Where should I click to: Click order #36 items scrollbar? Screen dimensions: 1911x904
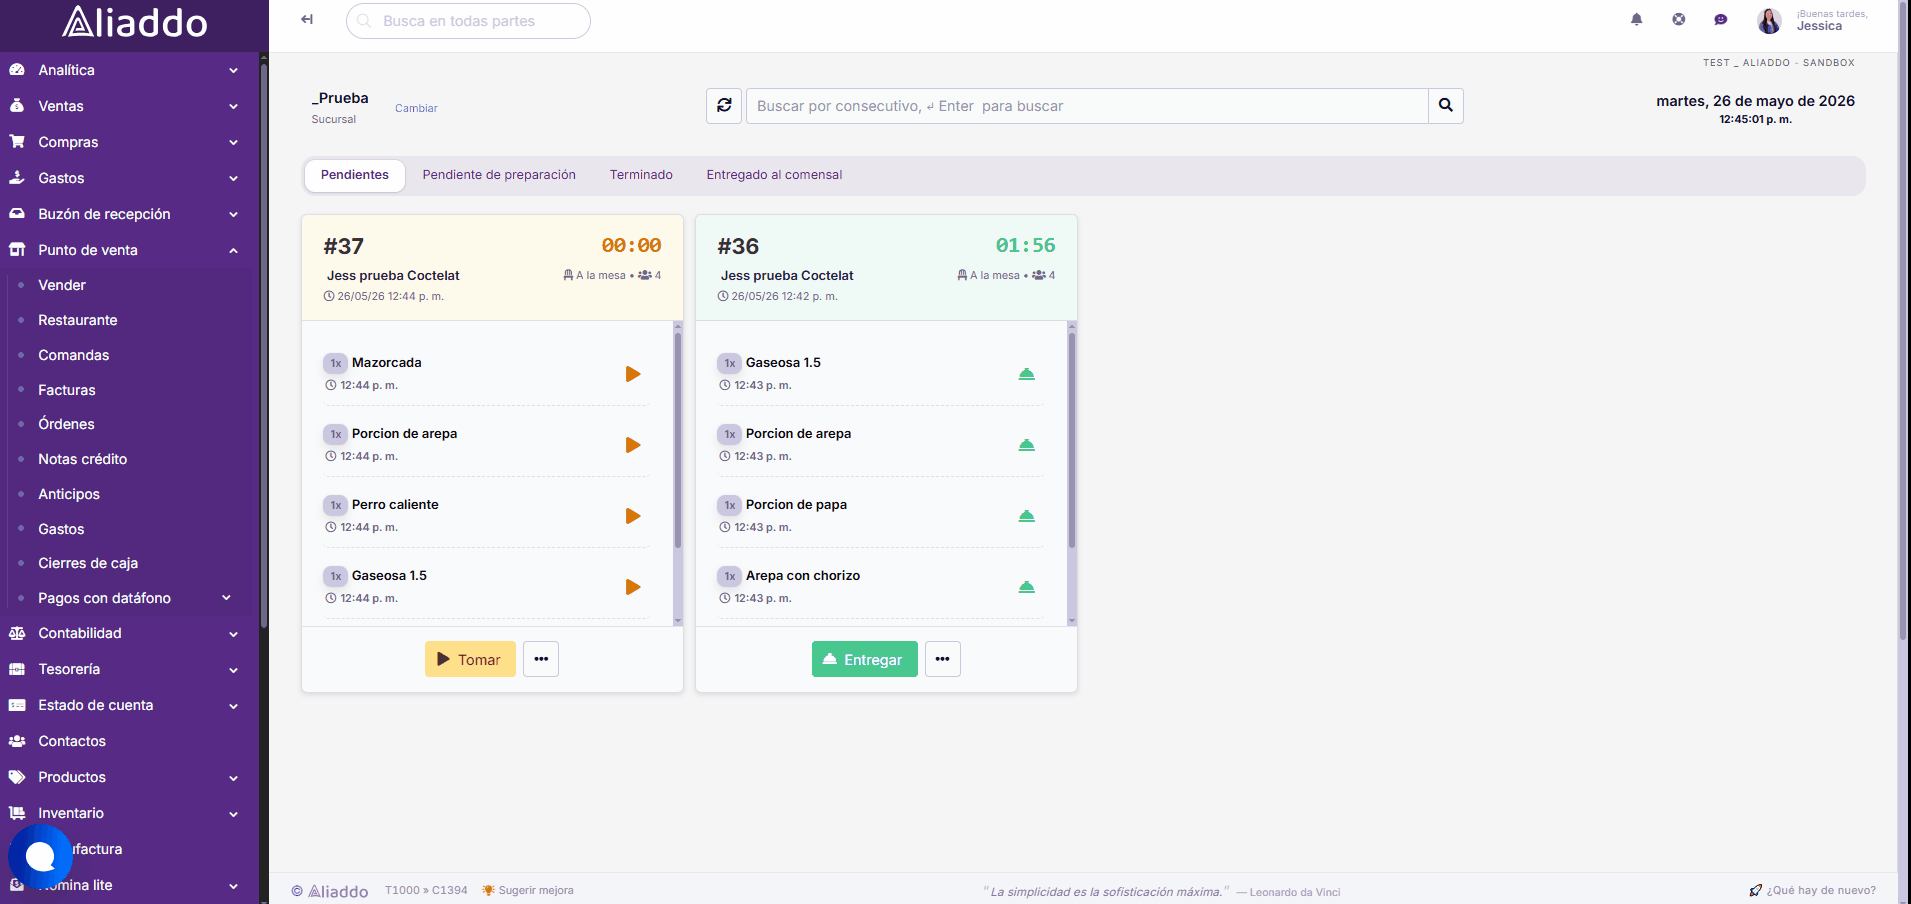[x=1072, y=440]
